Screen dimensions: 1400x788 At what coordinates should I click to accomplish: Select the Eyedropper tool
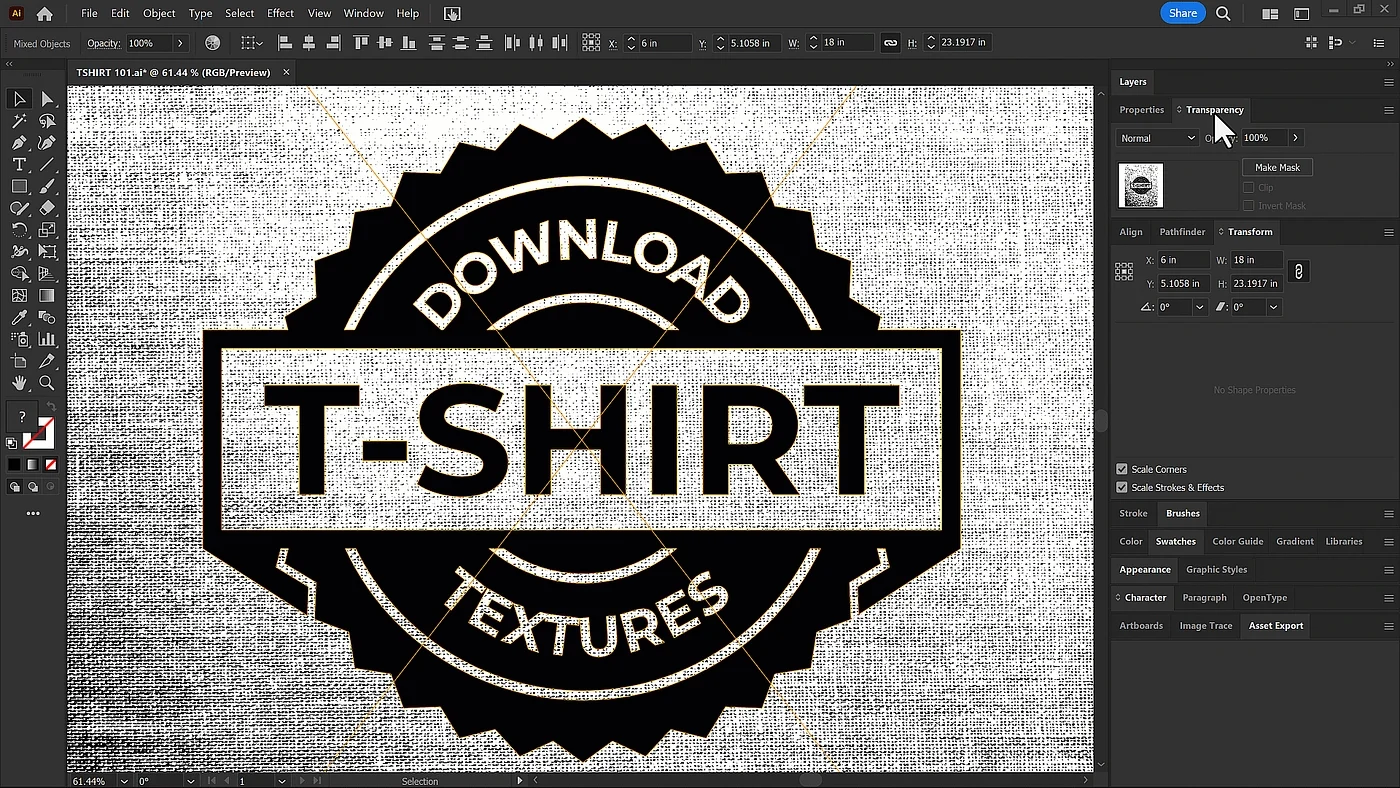(19, 318)
